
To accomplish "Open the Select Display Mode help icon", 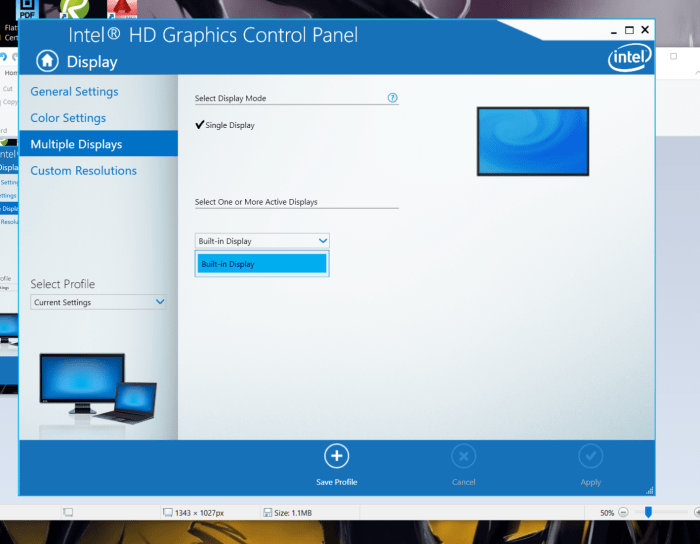I will click(x=392, y=98).
